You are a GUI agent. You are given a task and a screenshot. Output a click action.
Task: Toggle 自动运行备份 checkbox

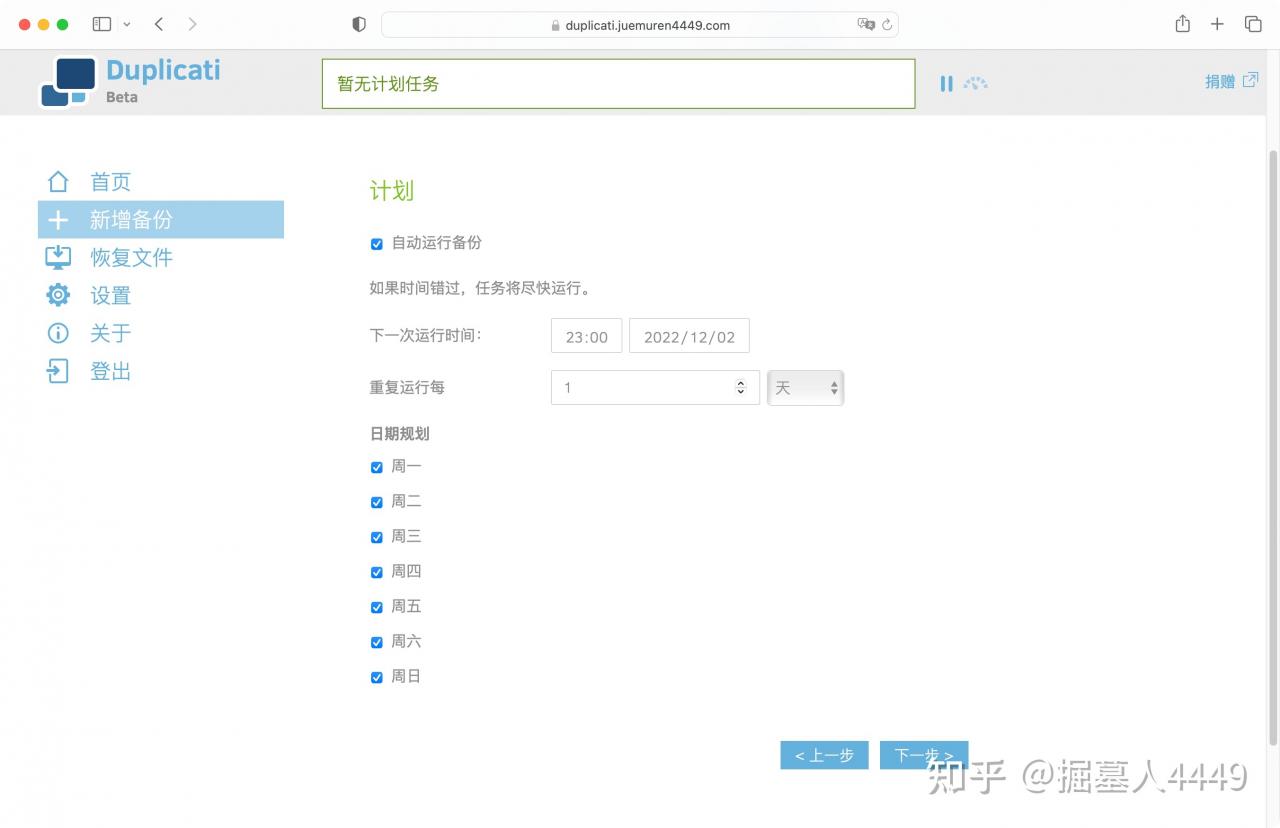[377, 244]
